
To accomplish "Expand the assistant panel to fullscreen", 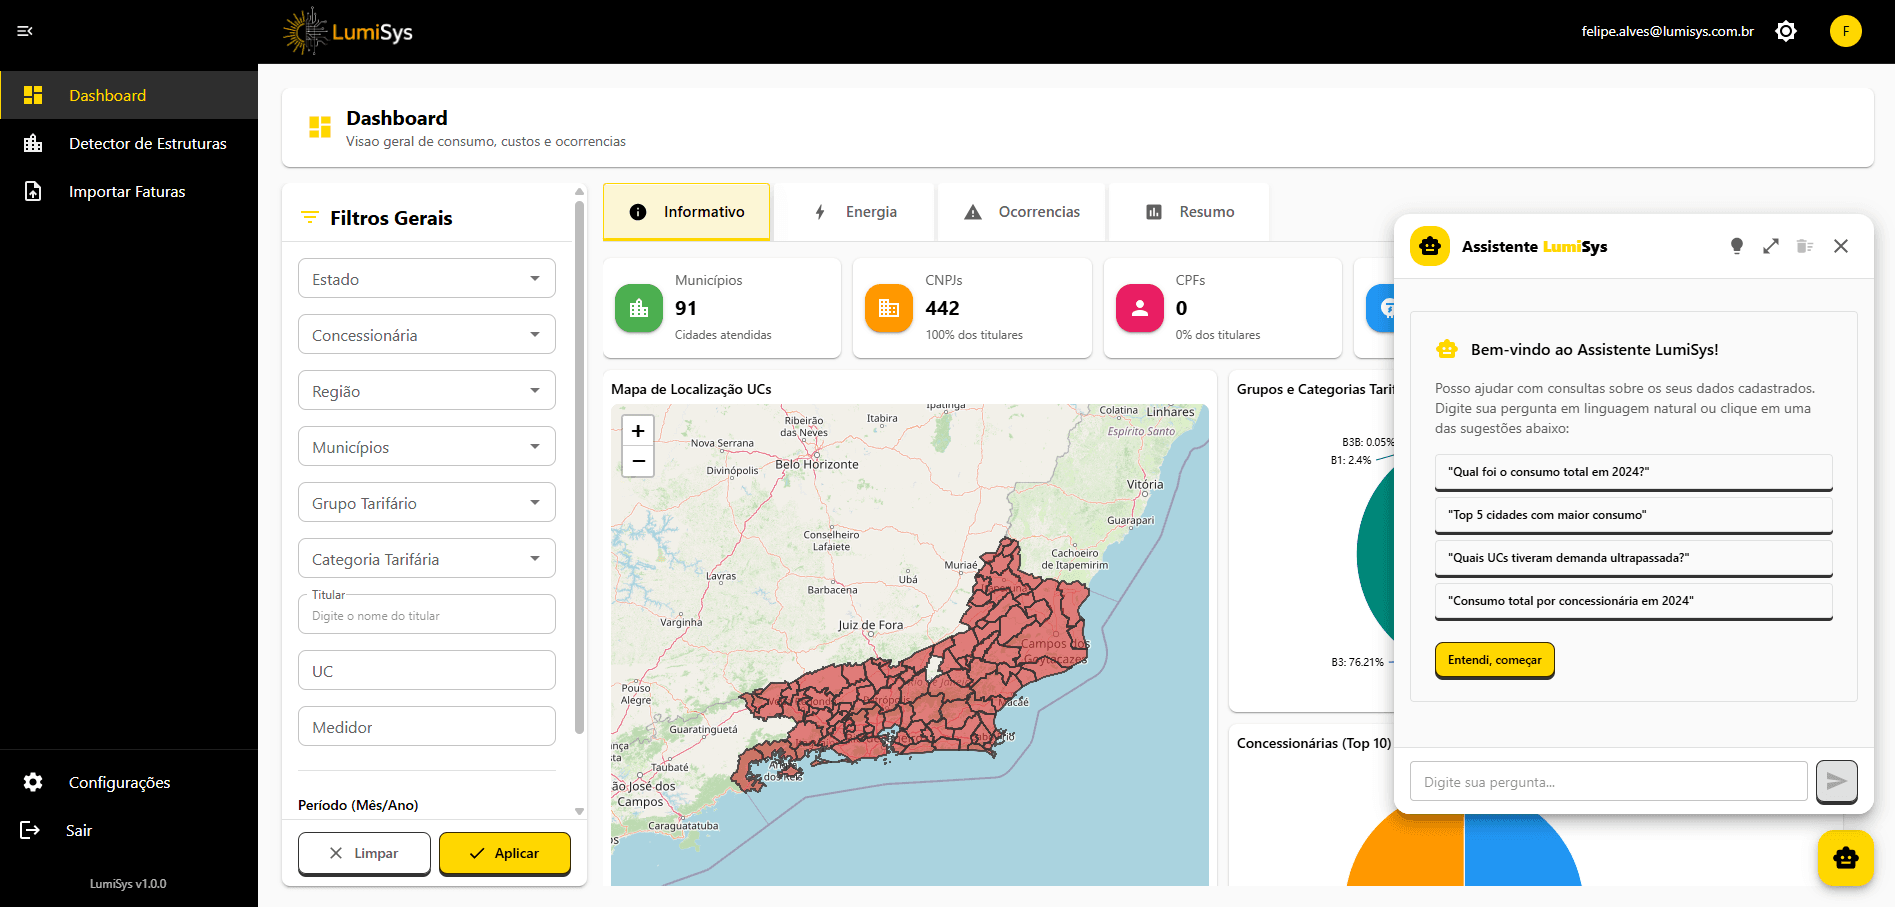I will (x=1770, y=246).
